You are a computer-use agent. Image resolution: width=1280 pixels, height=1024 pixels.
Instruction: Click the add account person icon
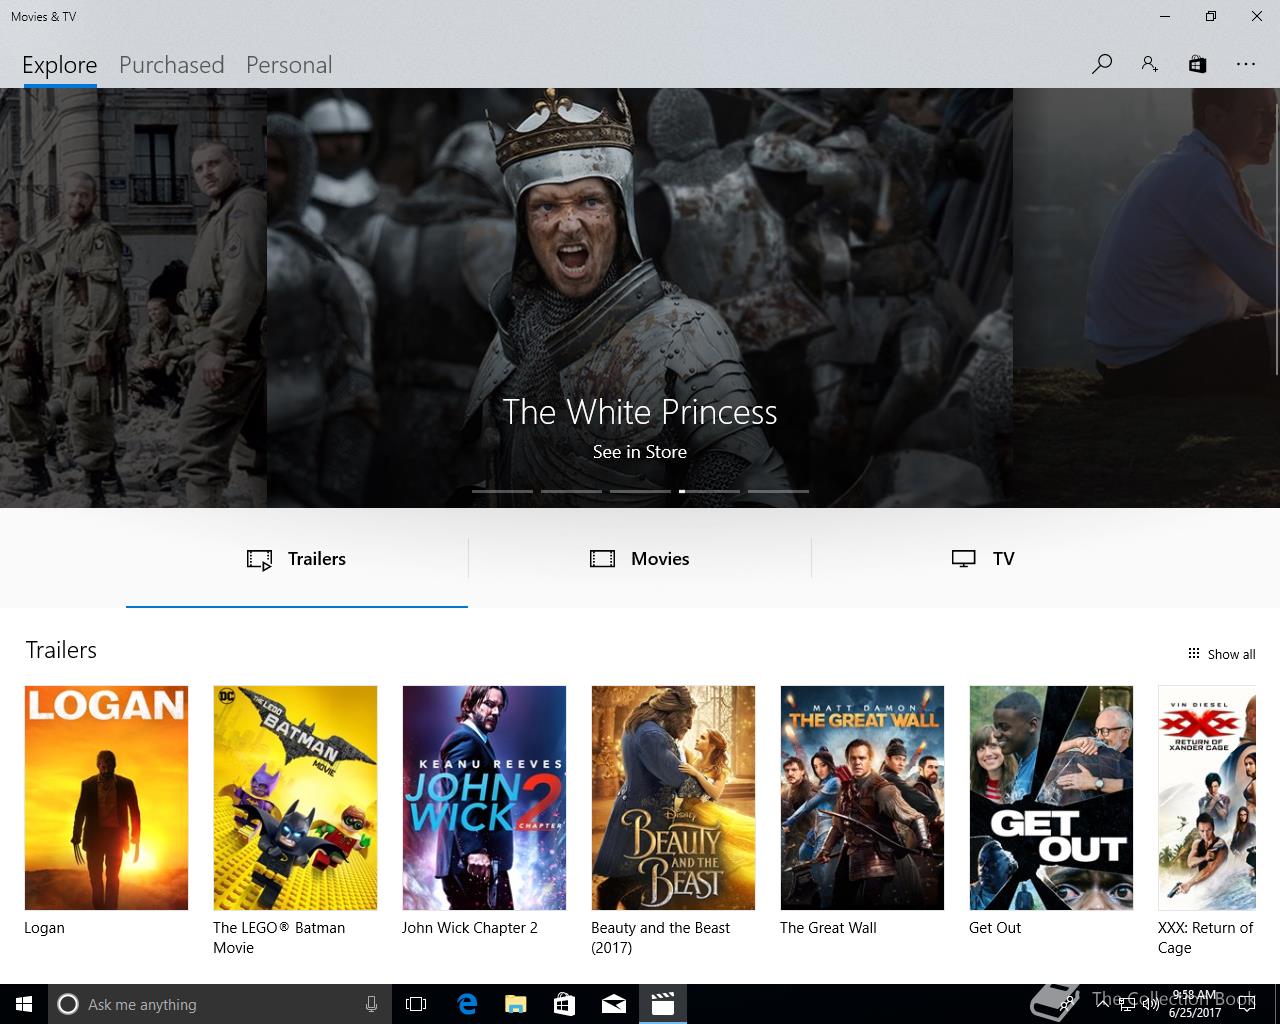point(1150,64)
